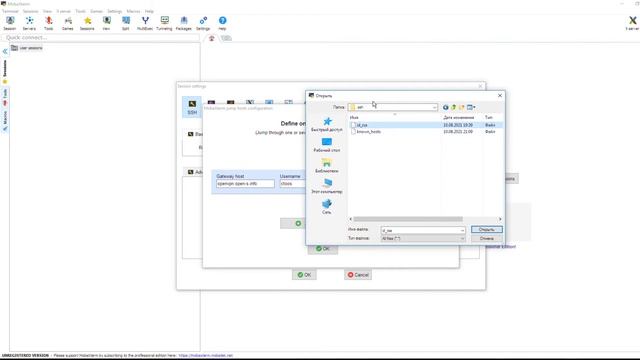
Task: Click the Session toolbar icon
Action: pos(10,23)
